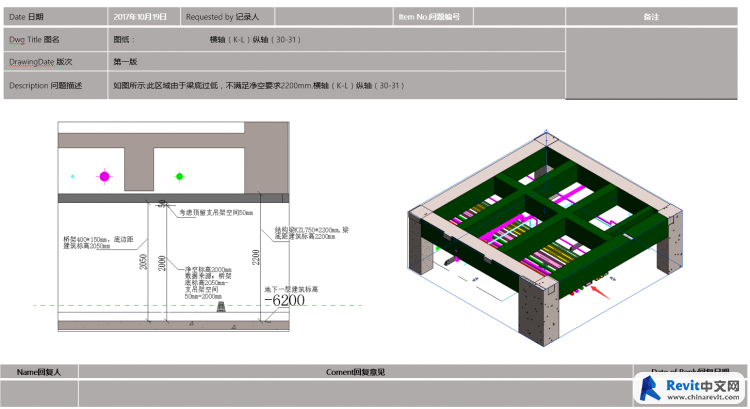The image size is (750, 409).
Task: Click the "Date 日期" header cell
Action: [55, 17]
